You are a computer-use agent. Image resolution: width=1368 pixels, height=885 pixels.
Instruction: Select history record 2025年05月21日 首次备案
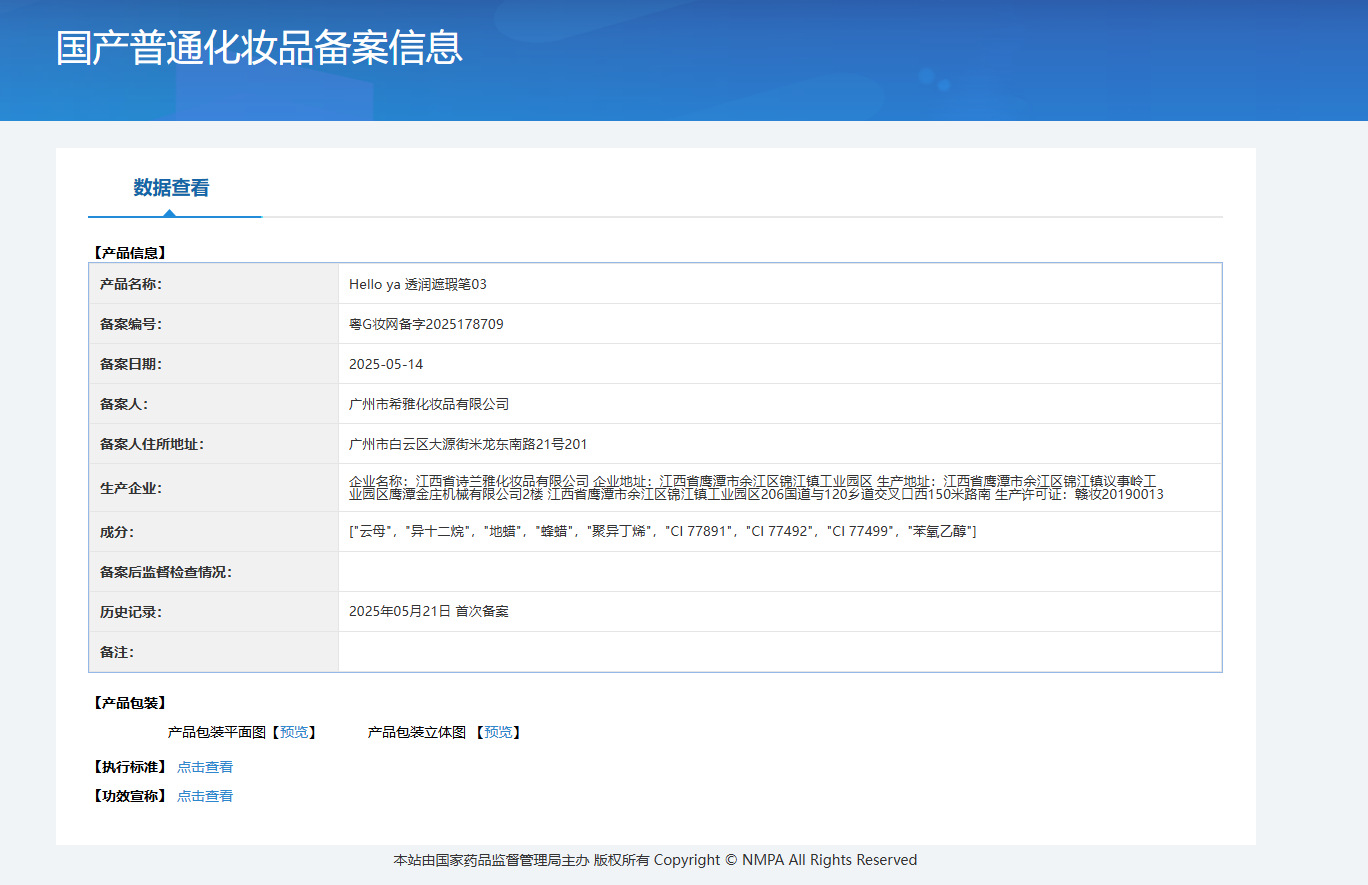tap(429, 612)
